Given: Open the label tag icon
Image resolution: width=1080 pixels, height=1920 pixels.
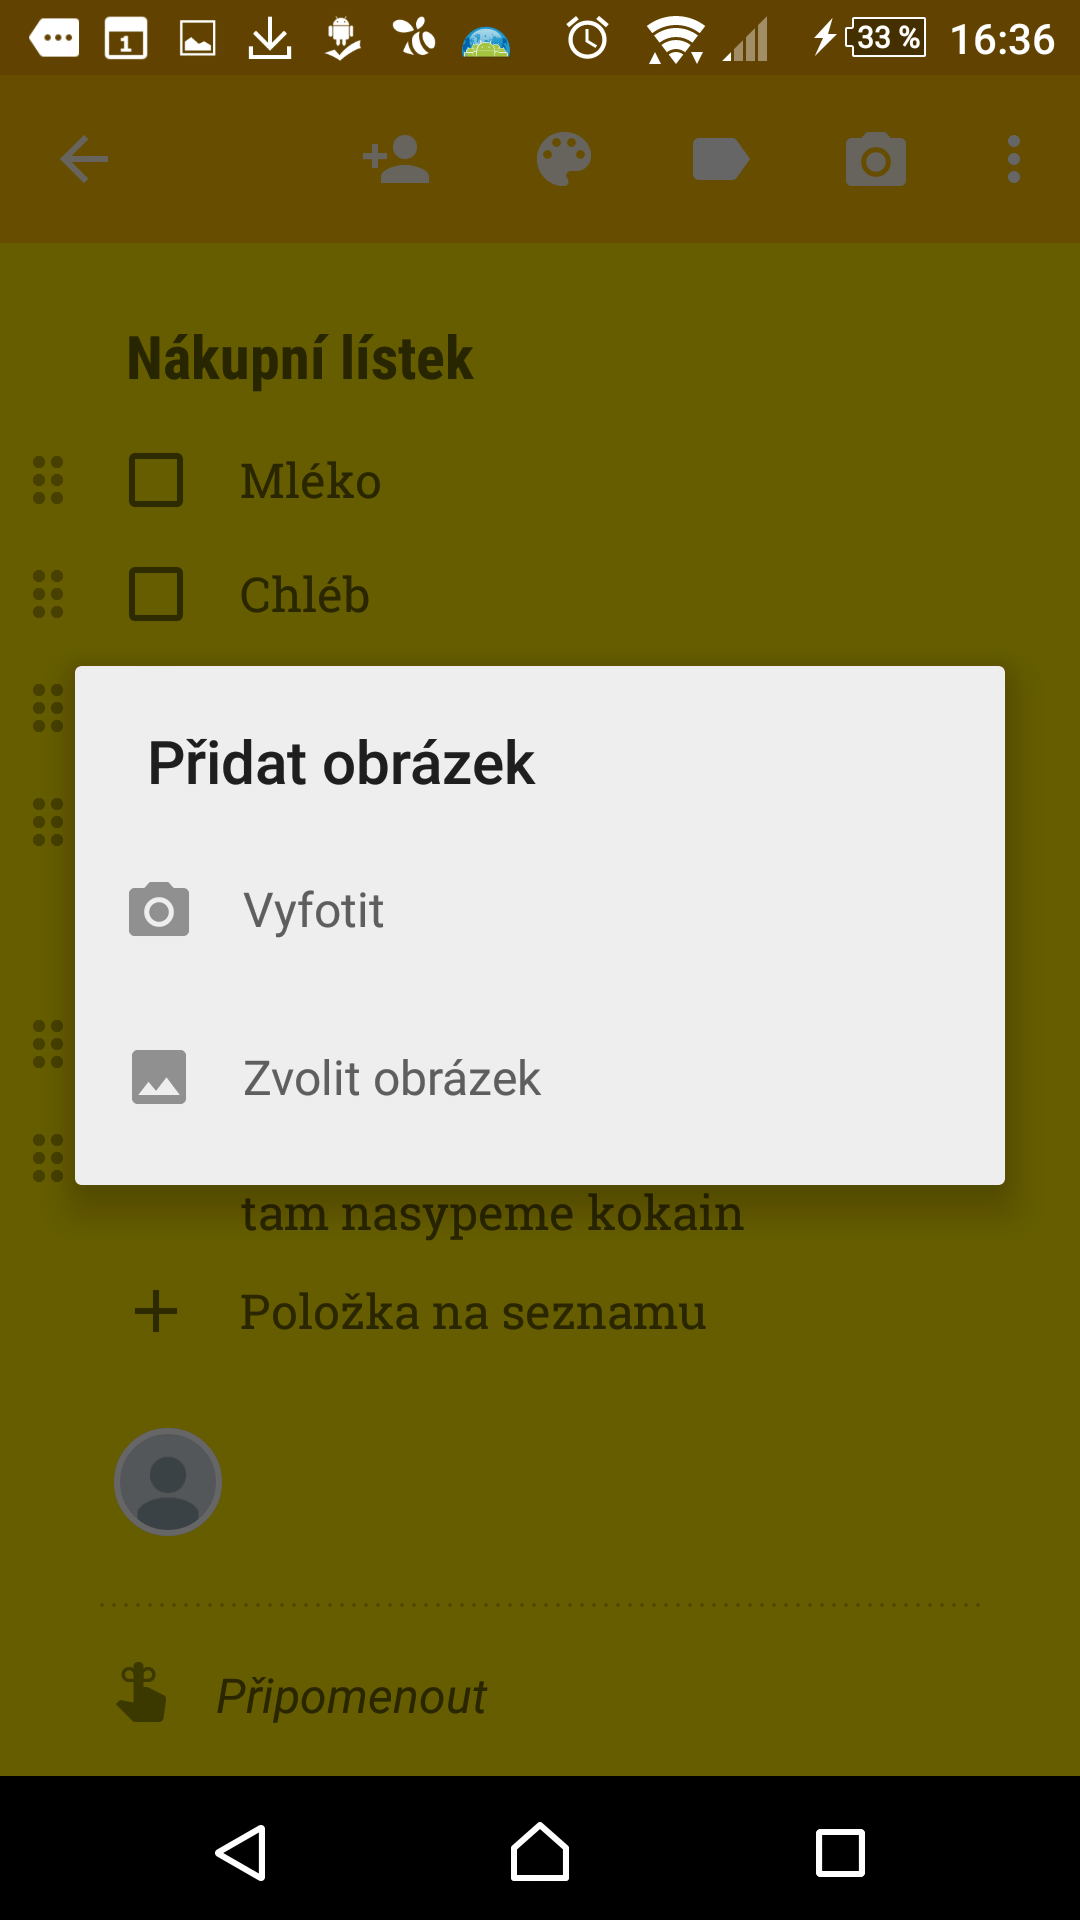Looking at the screenshot, I should pyautogui.click(x=721, y=160).
